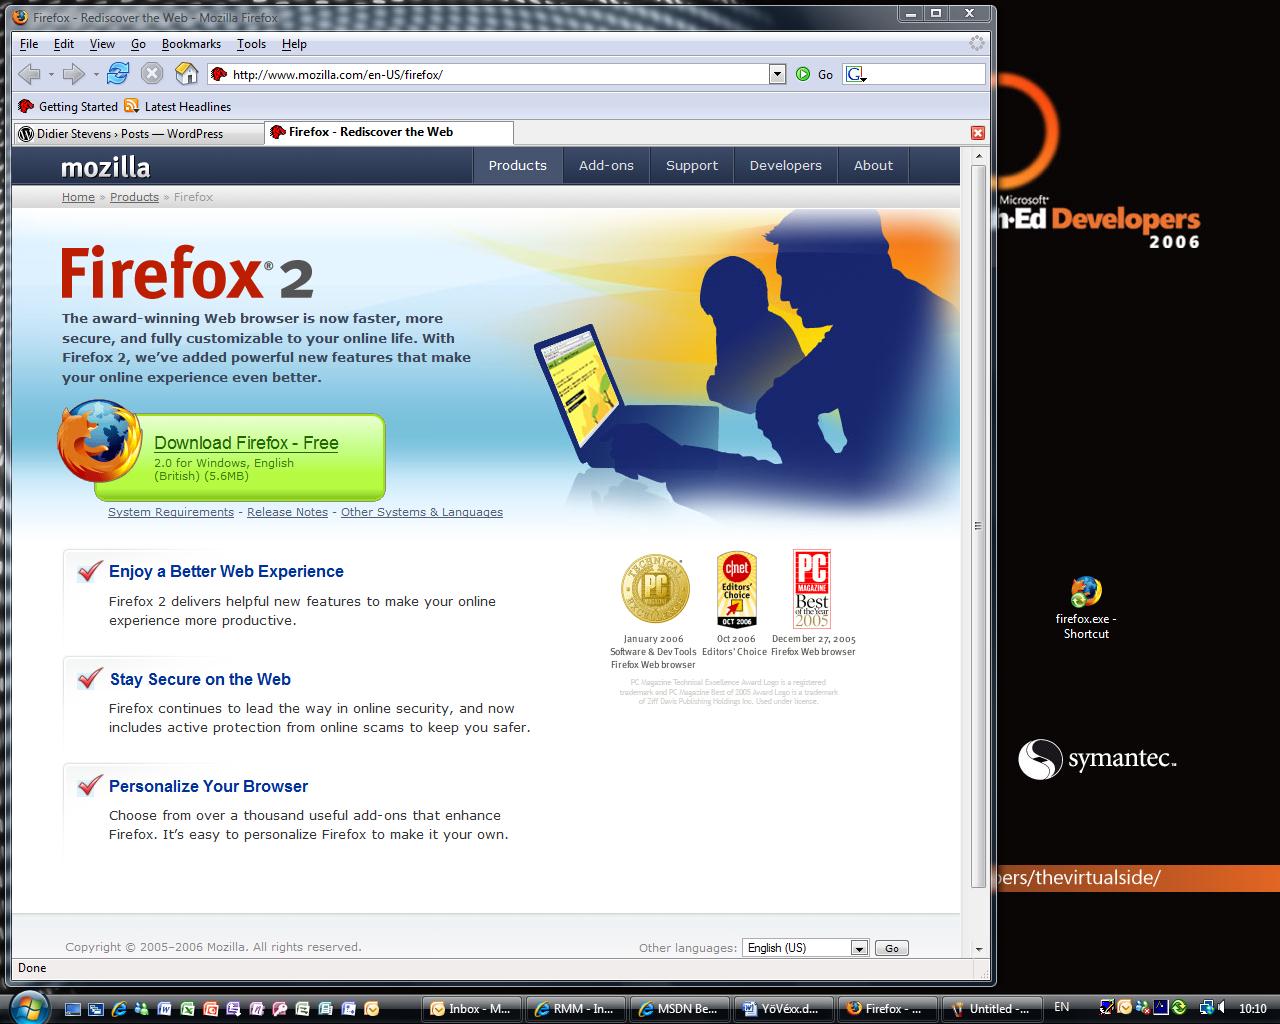Click the Forward navigation arrow
The image size is (1280, 1024).
click(73, 74)
